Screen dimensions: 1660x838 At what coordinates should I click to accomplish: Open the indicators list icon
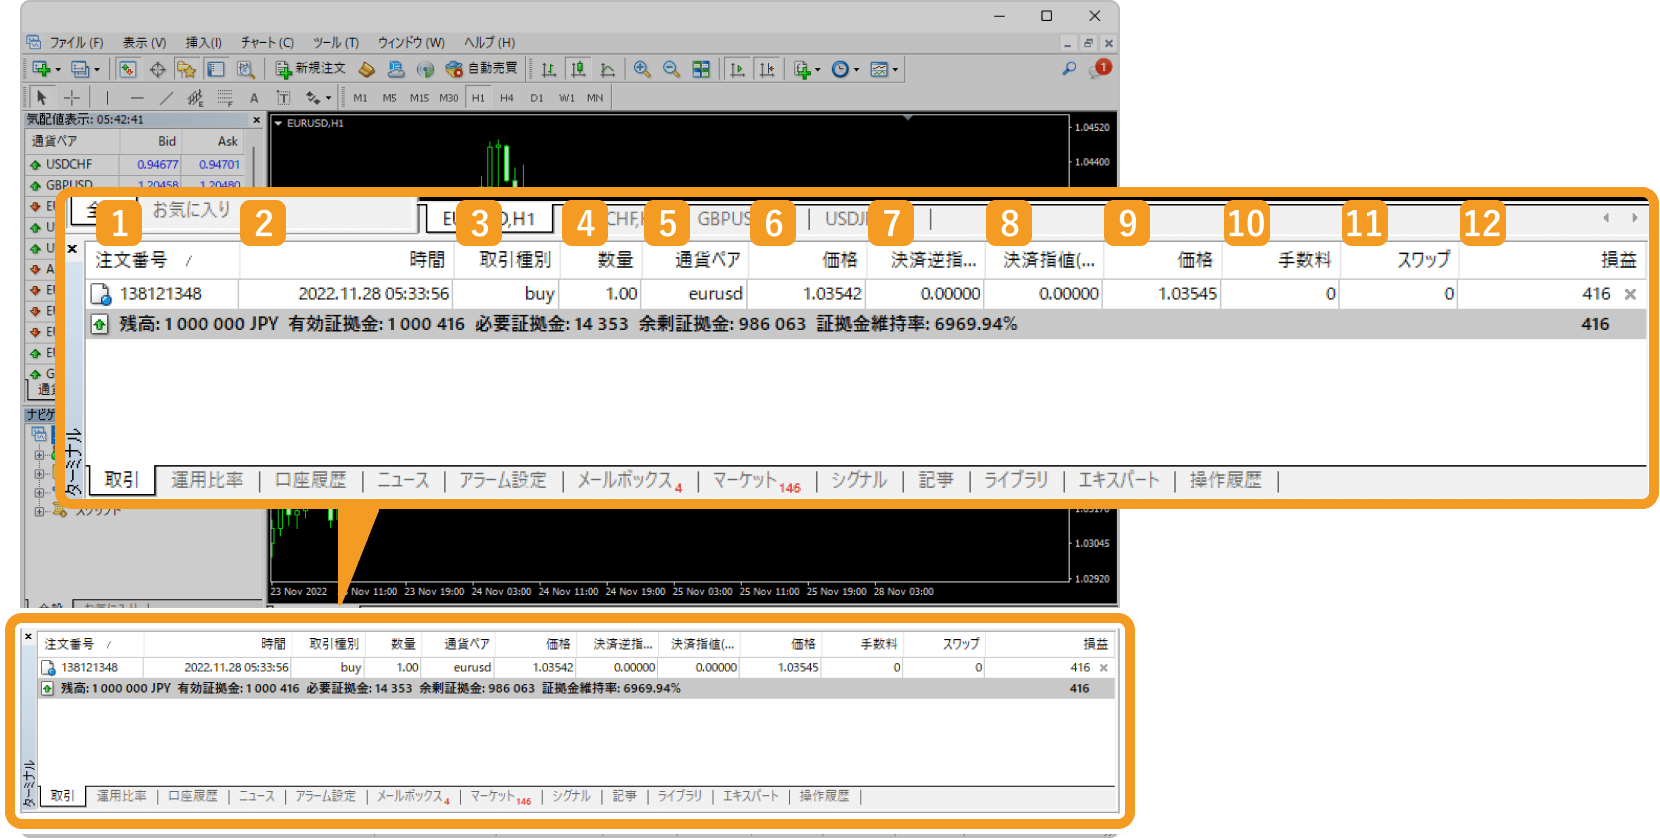point(801,69)
